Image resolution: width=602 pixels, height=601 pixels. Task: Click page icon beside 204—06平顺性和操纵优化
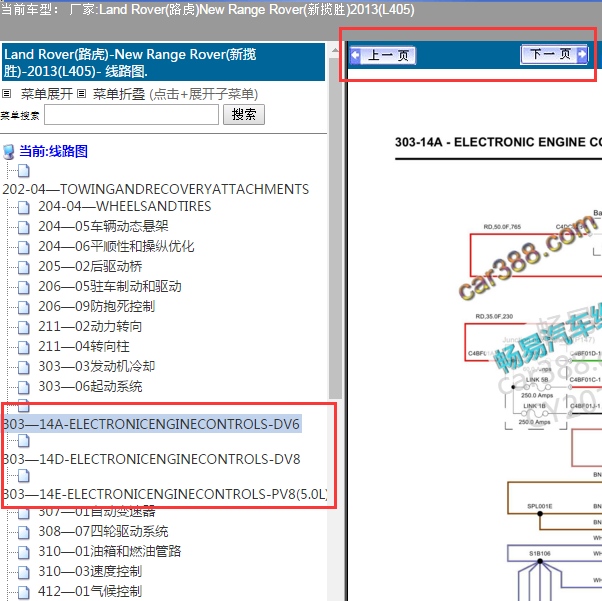click(x=23, y=247)
